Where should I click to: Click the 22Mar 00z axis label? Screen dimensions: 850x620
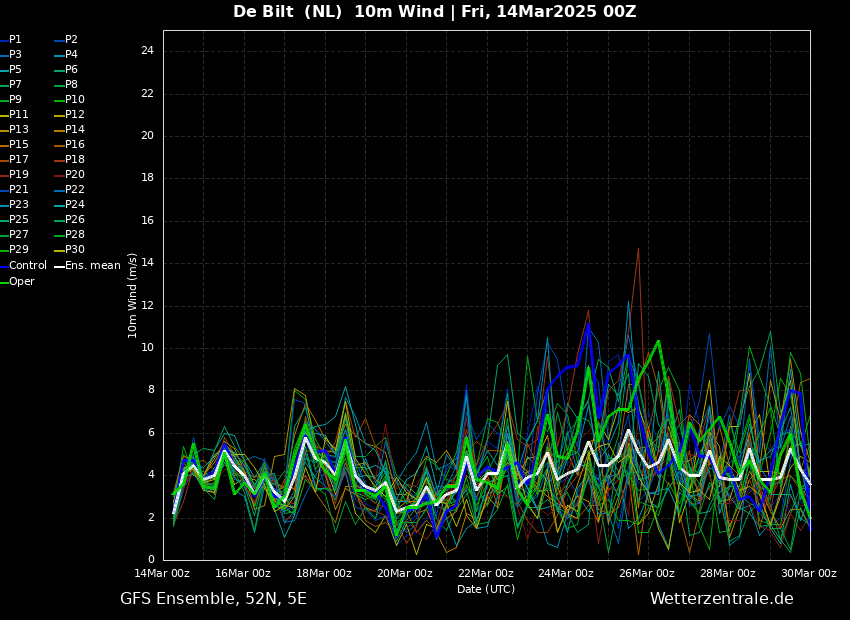(486, 573)
